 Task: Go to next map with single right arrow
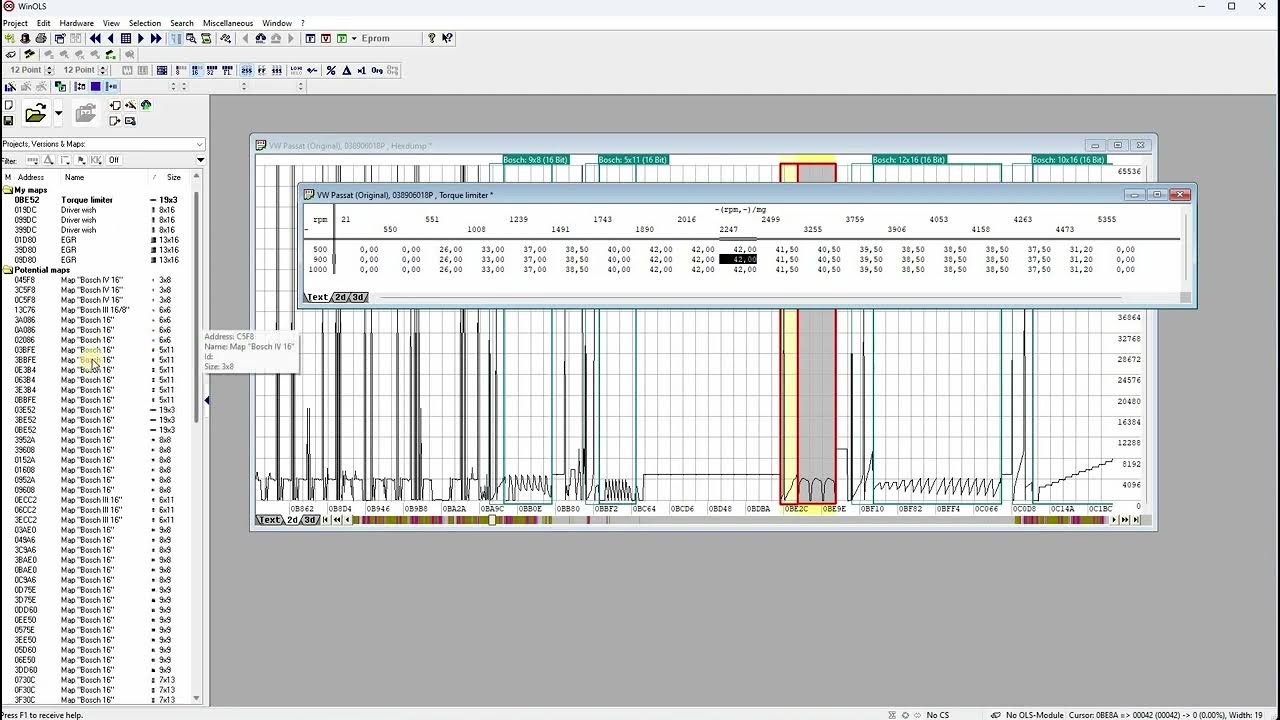(x=141, y=38)
